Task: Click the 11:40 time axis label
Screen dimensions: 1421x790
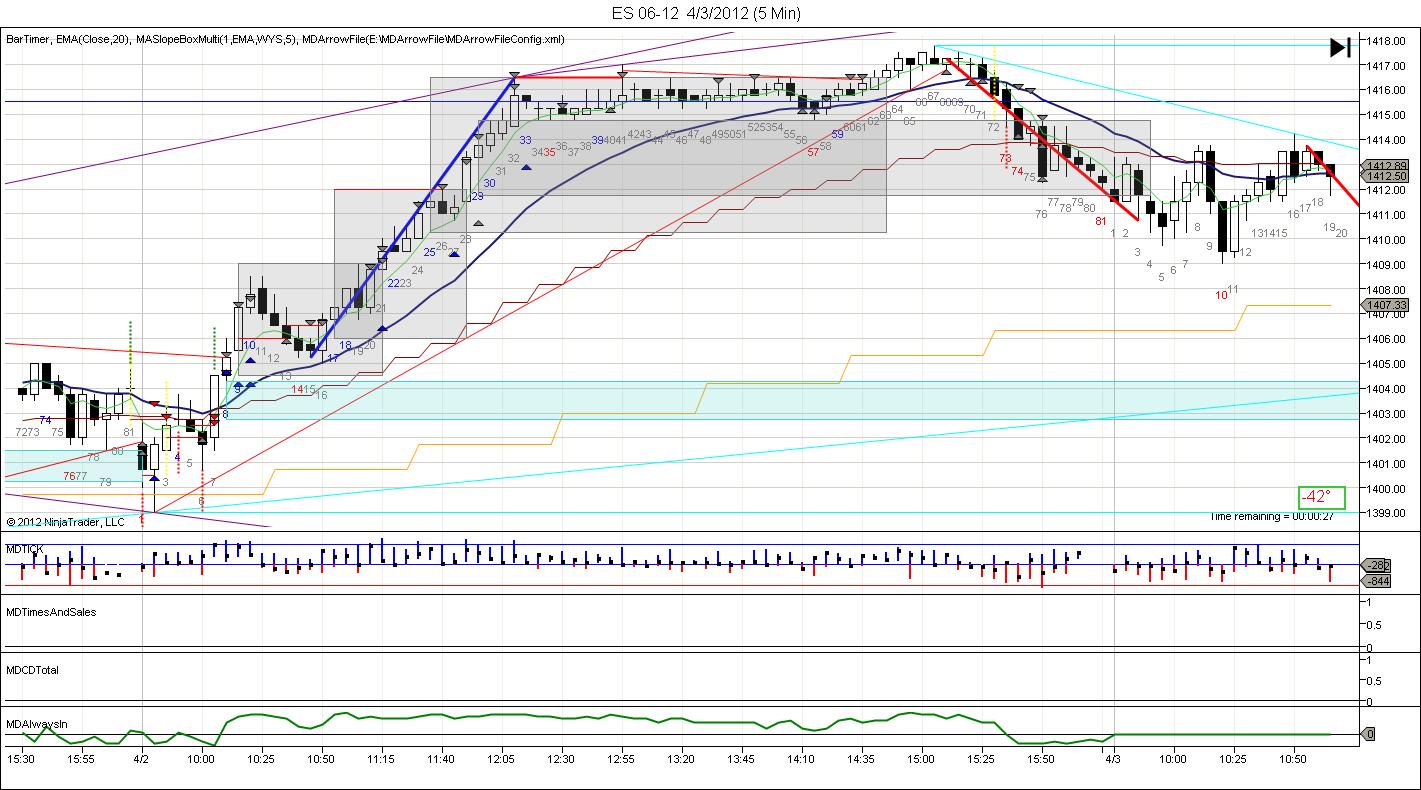Action: point(441,760)
